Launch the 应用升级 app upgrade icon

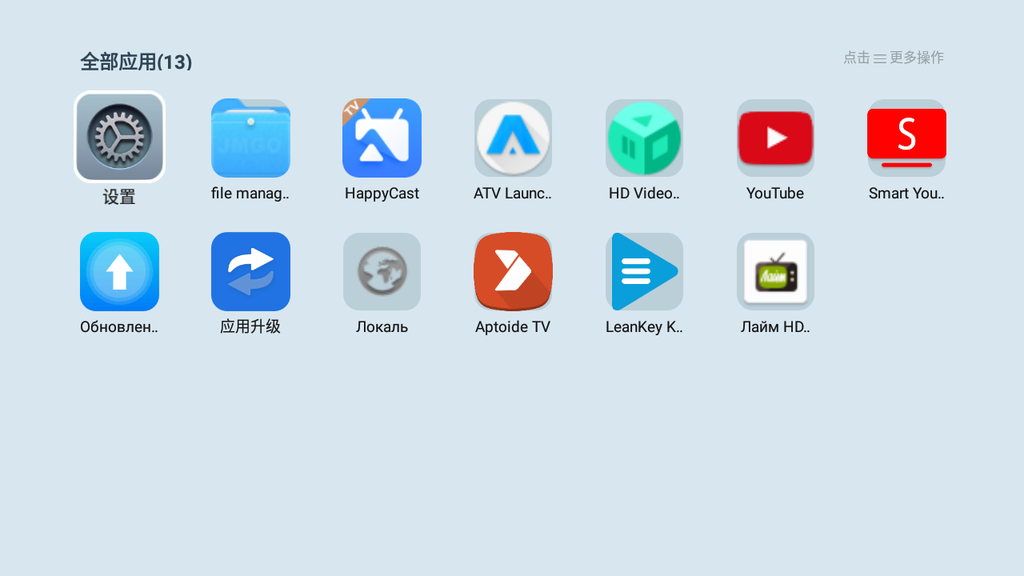pyautogui.click(x=250, y=272)
